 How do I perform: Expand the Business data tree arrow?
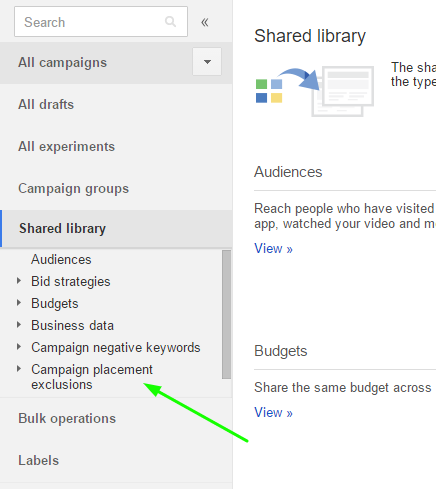19,325
